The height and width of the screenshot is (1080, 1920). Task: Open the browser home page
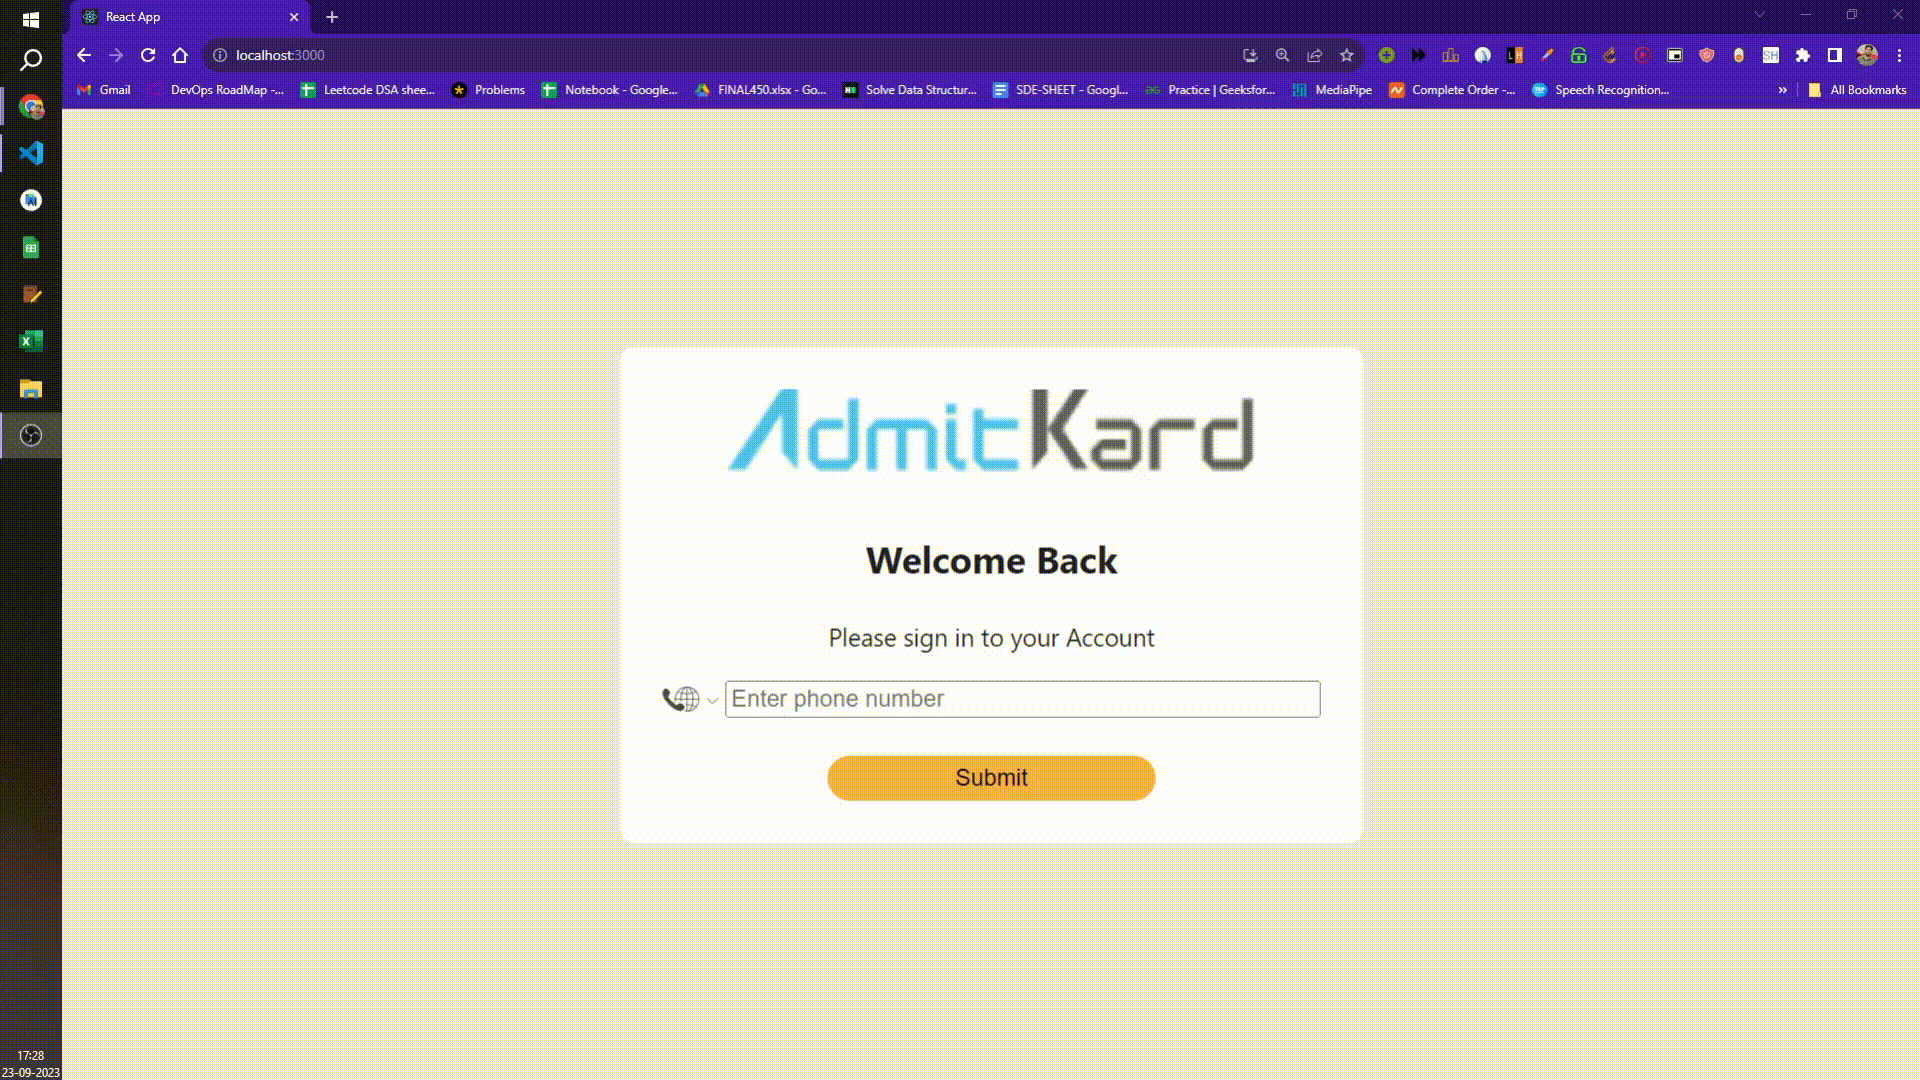[x=180, y=55]
